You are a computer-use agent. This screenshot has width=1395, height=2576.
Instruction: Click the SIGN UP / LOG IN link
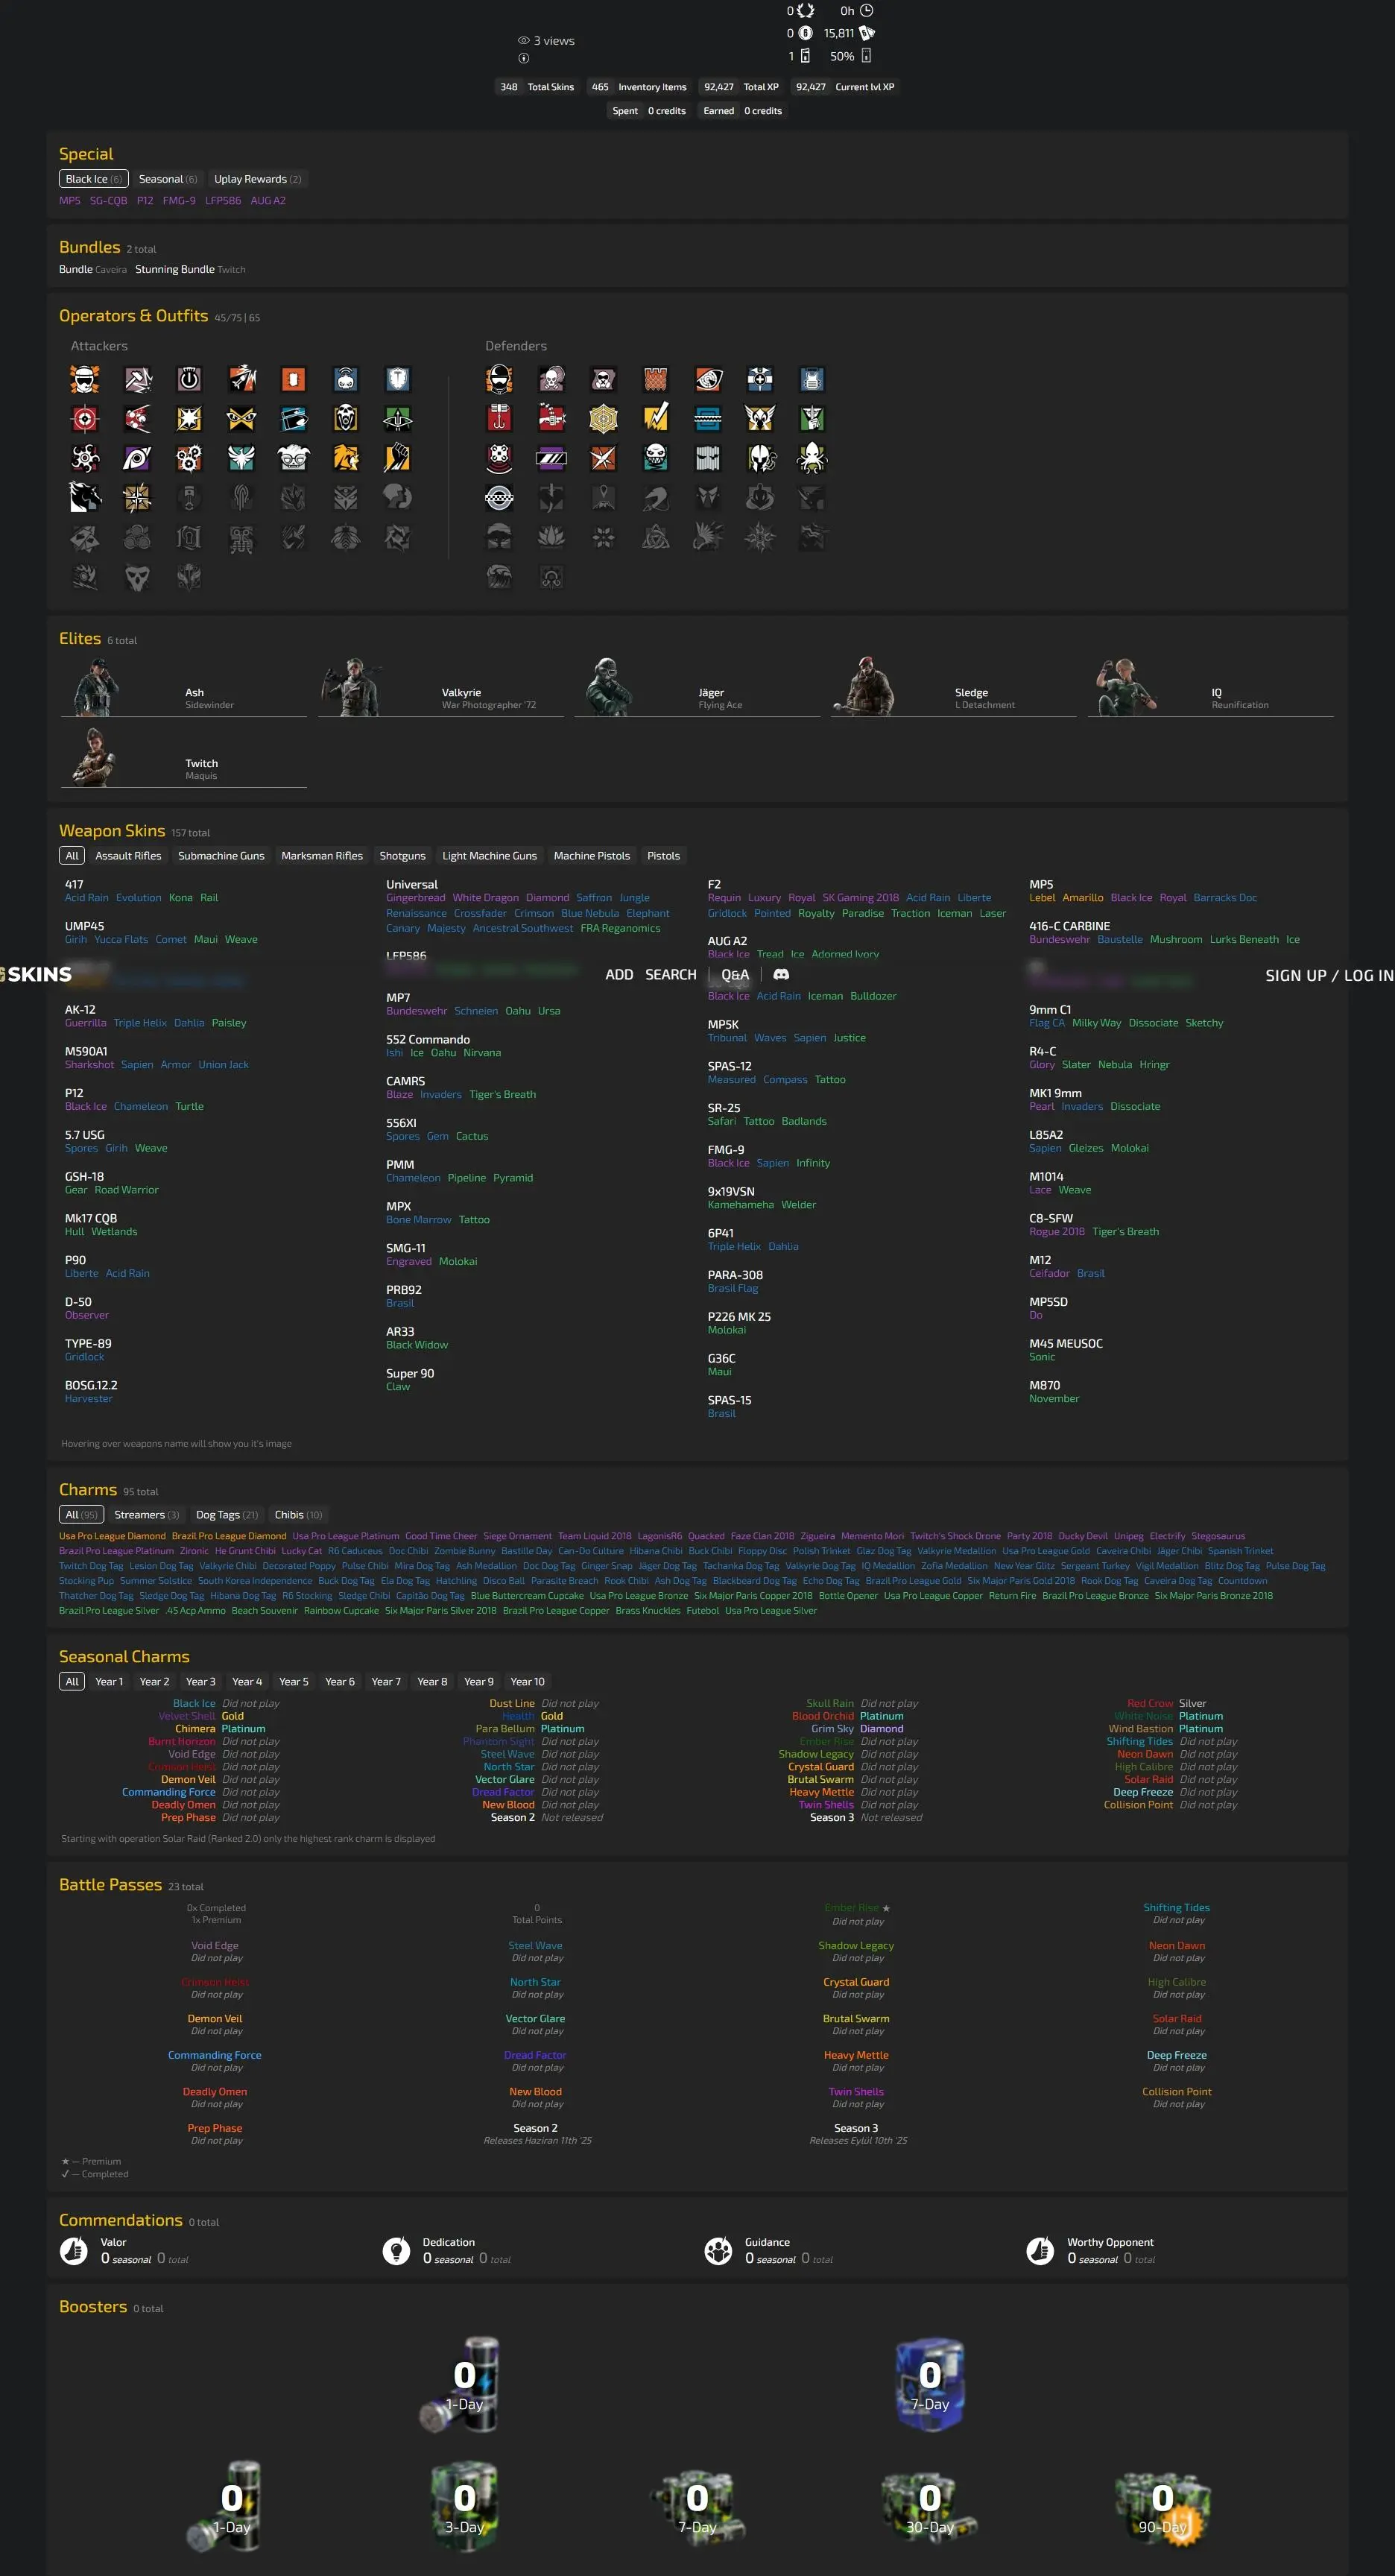1328,975
